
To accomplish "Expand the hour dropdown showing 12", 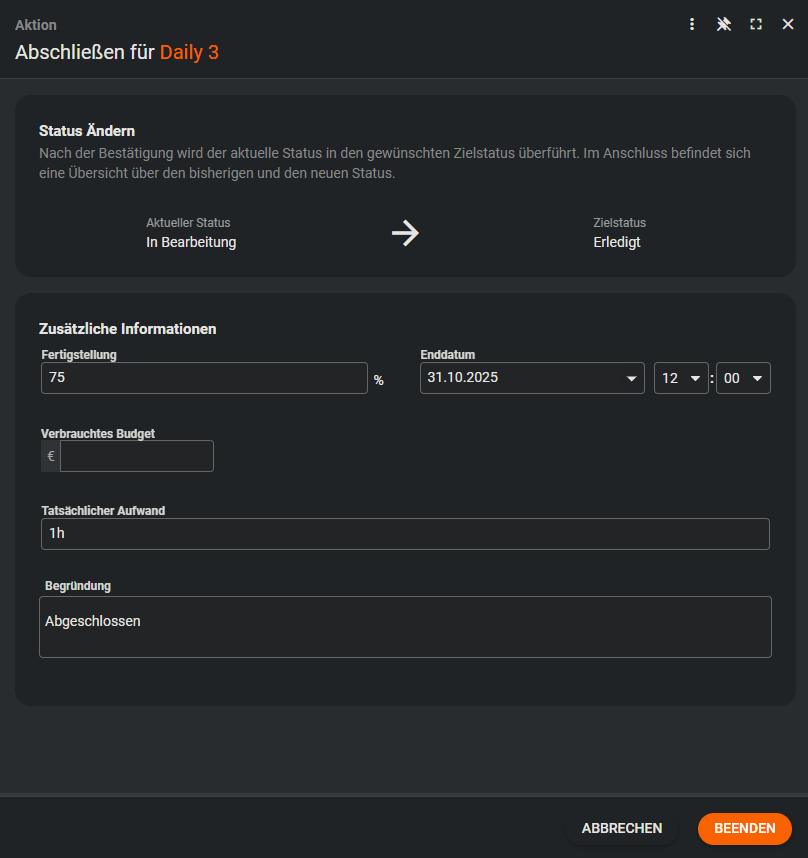I will [x=694, y=379].
